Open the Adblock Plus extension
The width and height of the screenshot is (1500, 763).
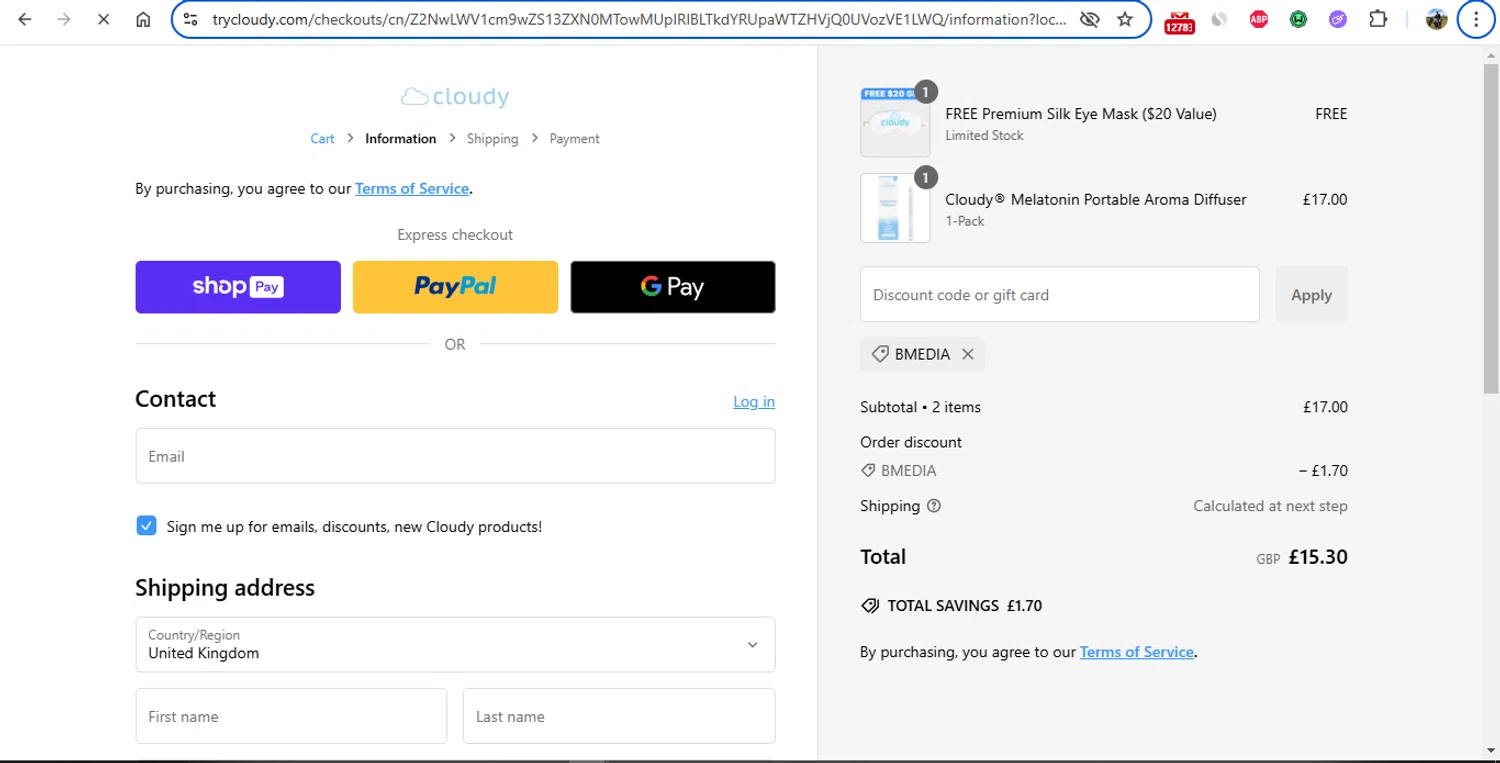[x=1259, y=19]
